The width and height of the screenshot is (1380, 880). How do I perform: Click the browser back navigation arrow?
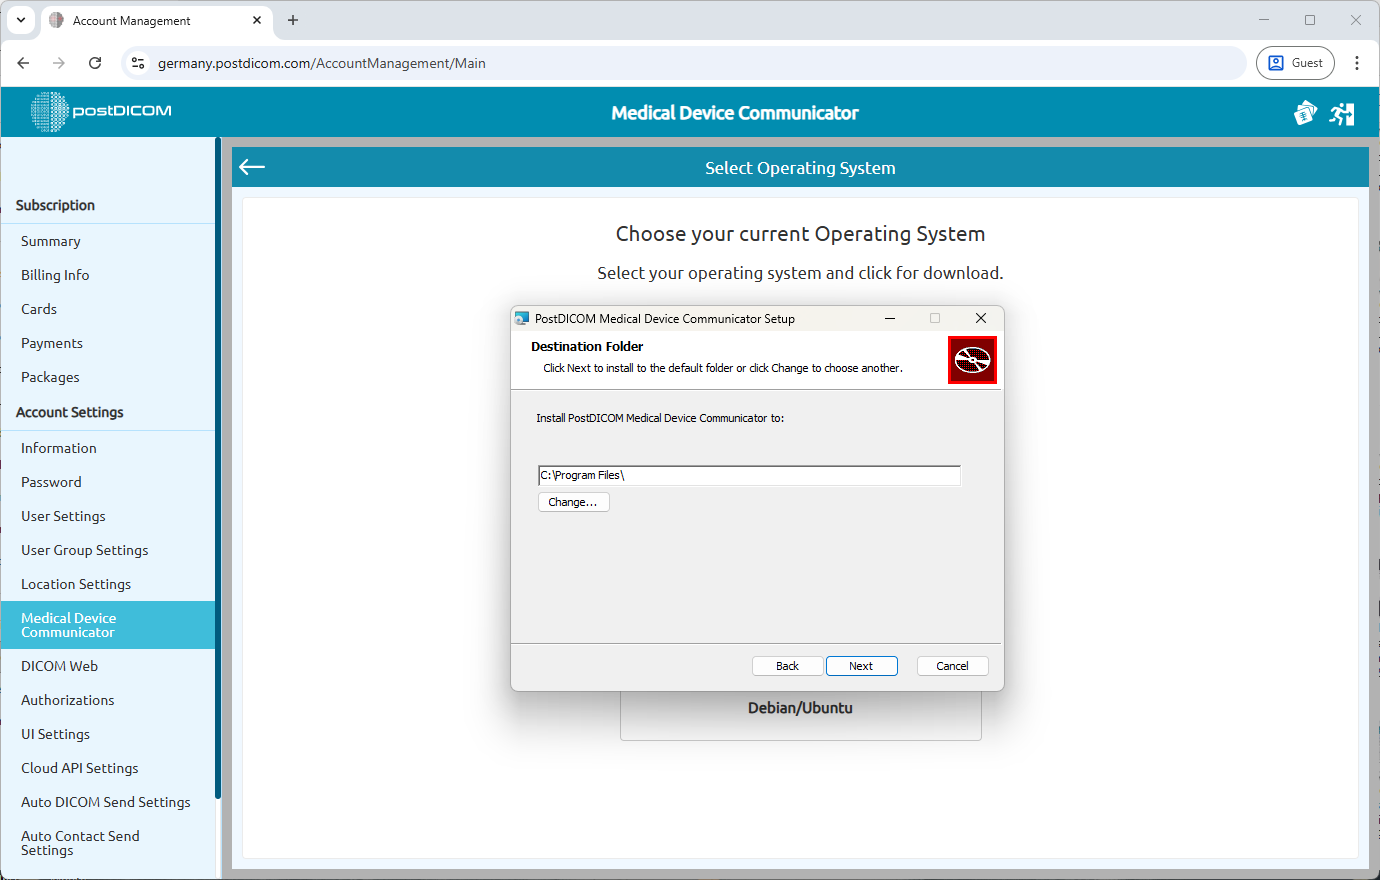[23, 62]
